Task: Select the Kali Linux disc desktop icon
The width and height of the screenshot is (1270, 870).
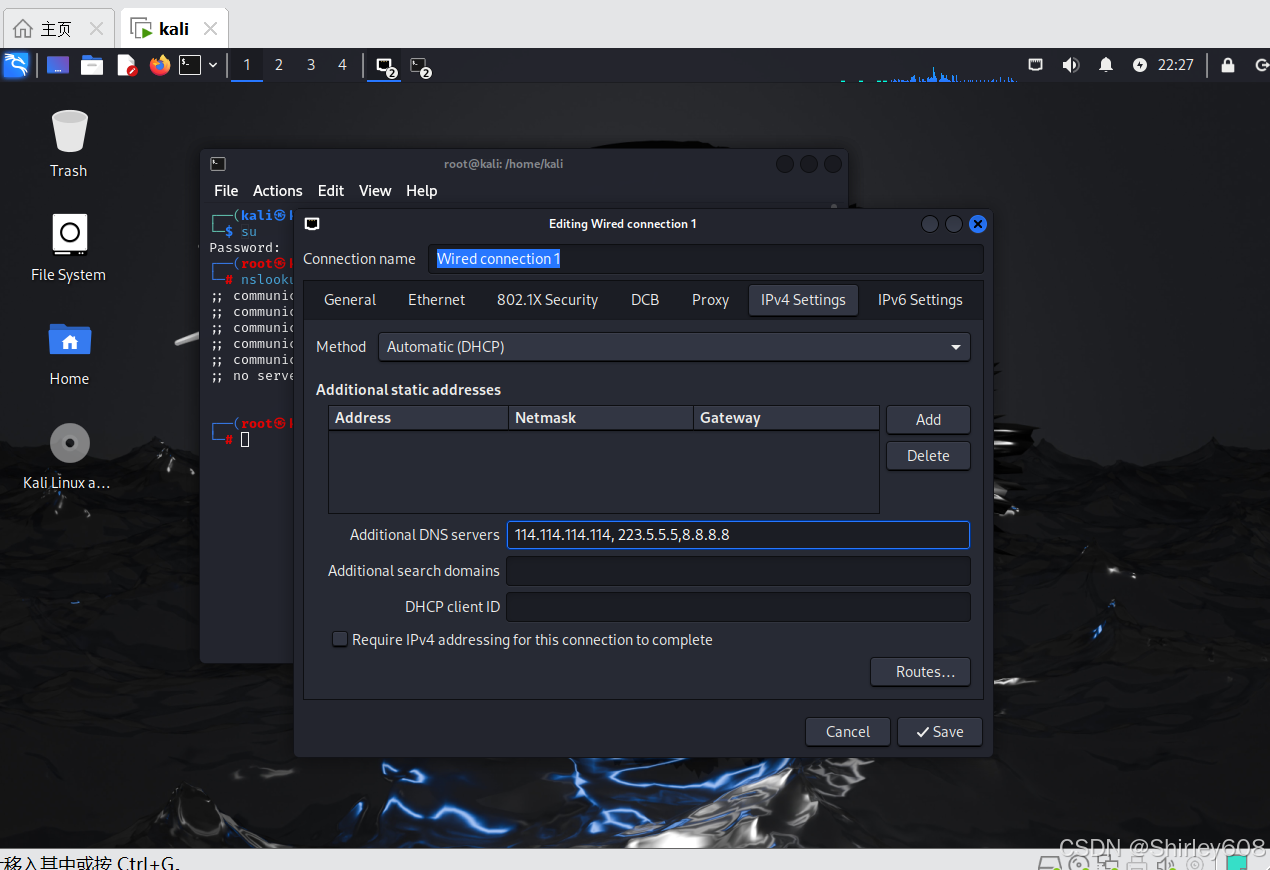Action: [67, 457]
